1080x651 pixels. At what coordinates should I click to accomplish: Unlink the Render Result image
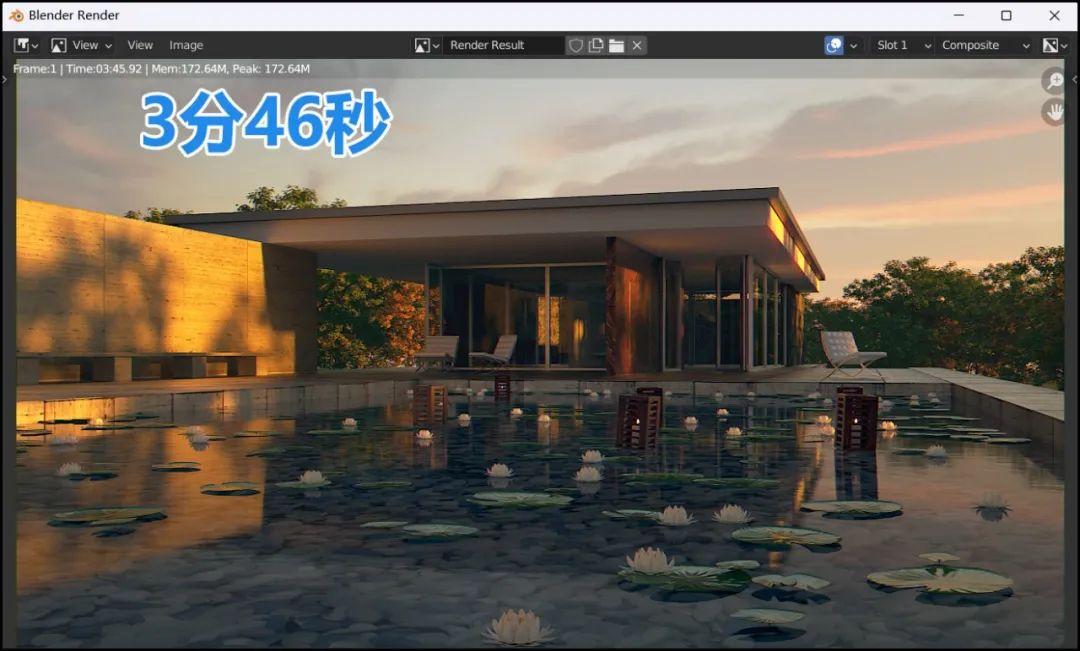637,45
